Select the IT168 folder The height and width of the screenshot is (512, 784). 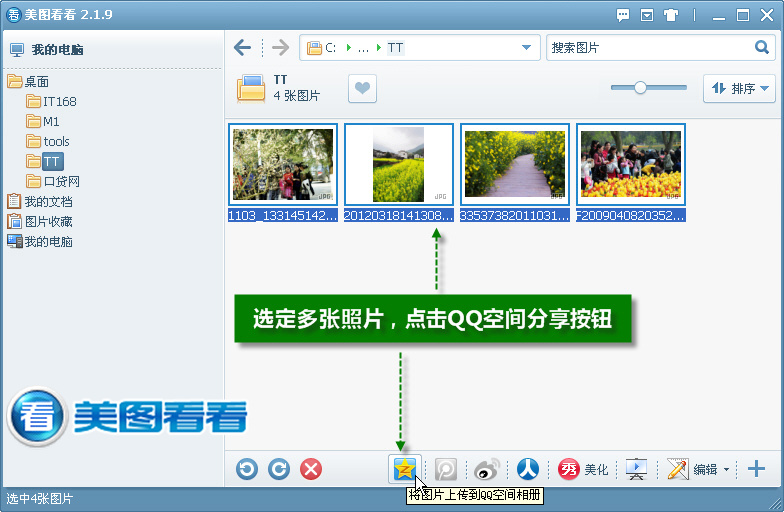(x=52, y=102)
